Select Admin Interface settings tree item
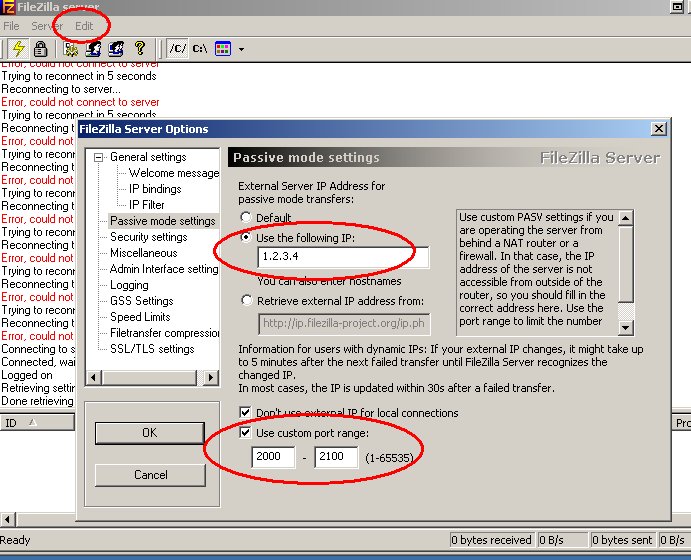The width and height of the screenshot is (691, 560). tap(164, 269)
